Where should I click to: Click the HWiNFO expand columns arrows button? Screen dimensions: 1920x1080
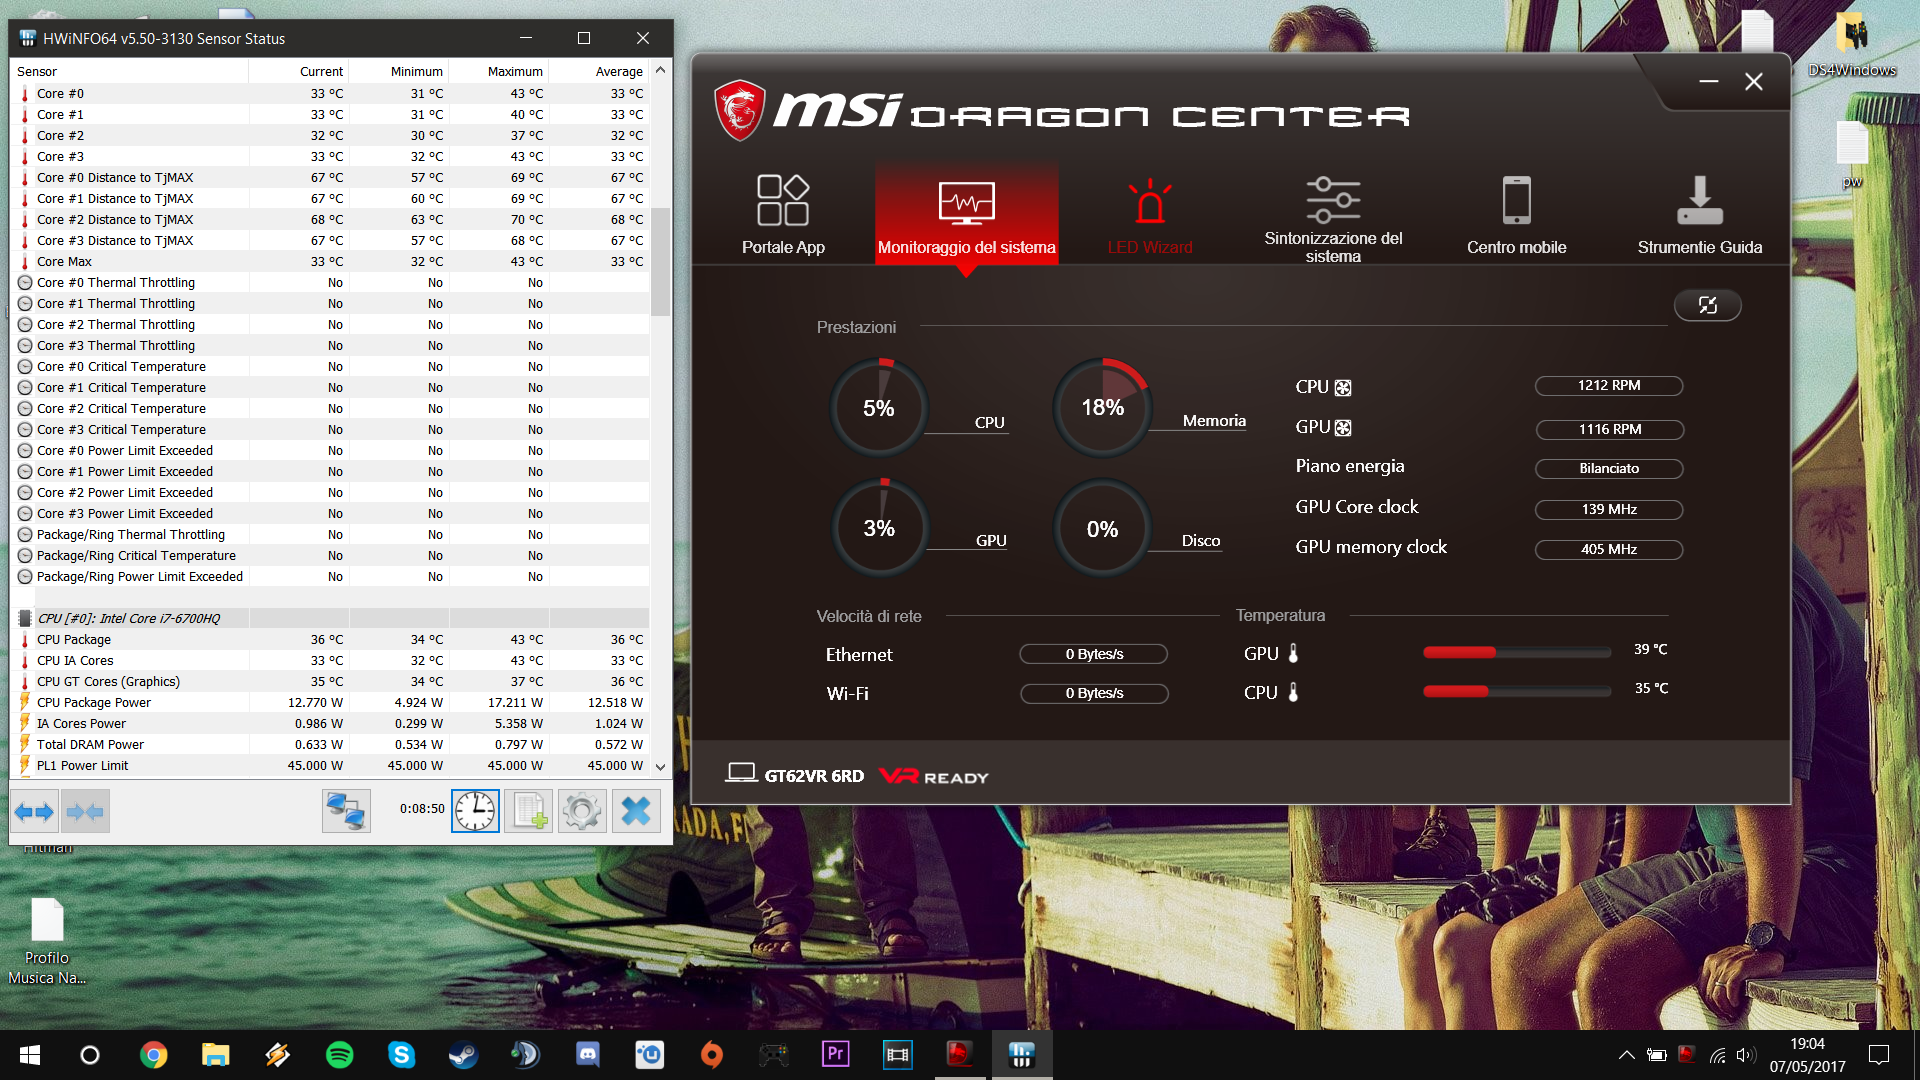pyautogui.click(x=35, y=811)
